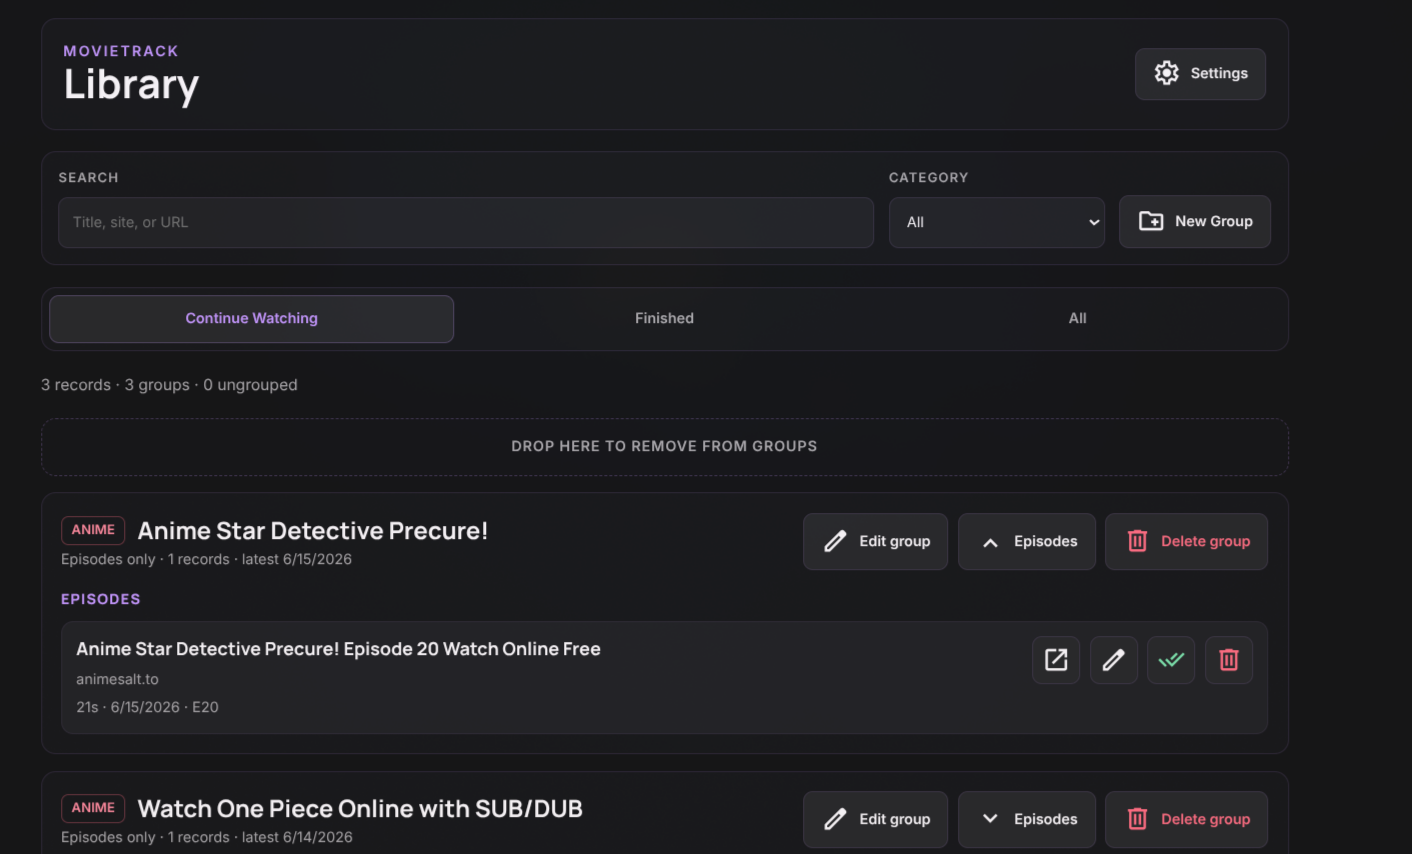Open the Category dropdown showing All
This screenshot has width=1412, height=854.
click(x=997, y=222)
